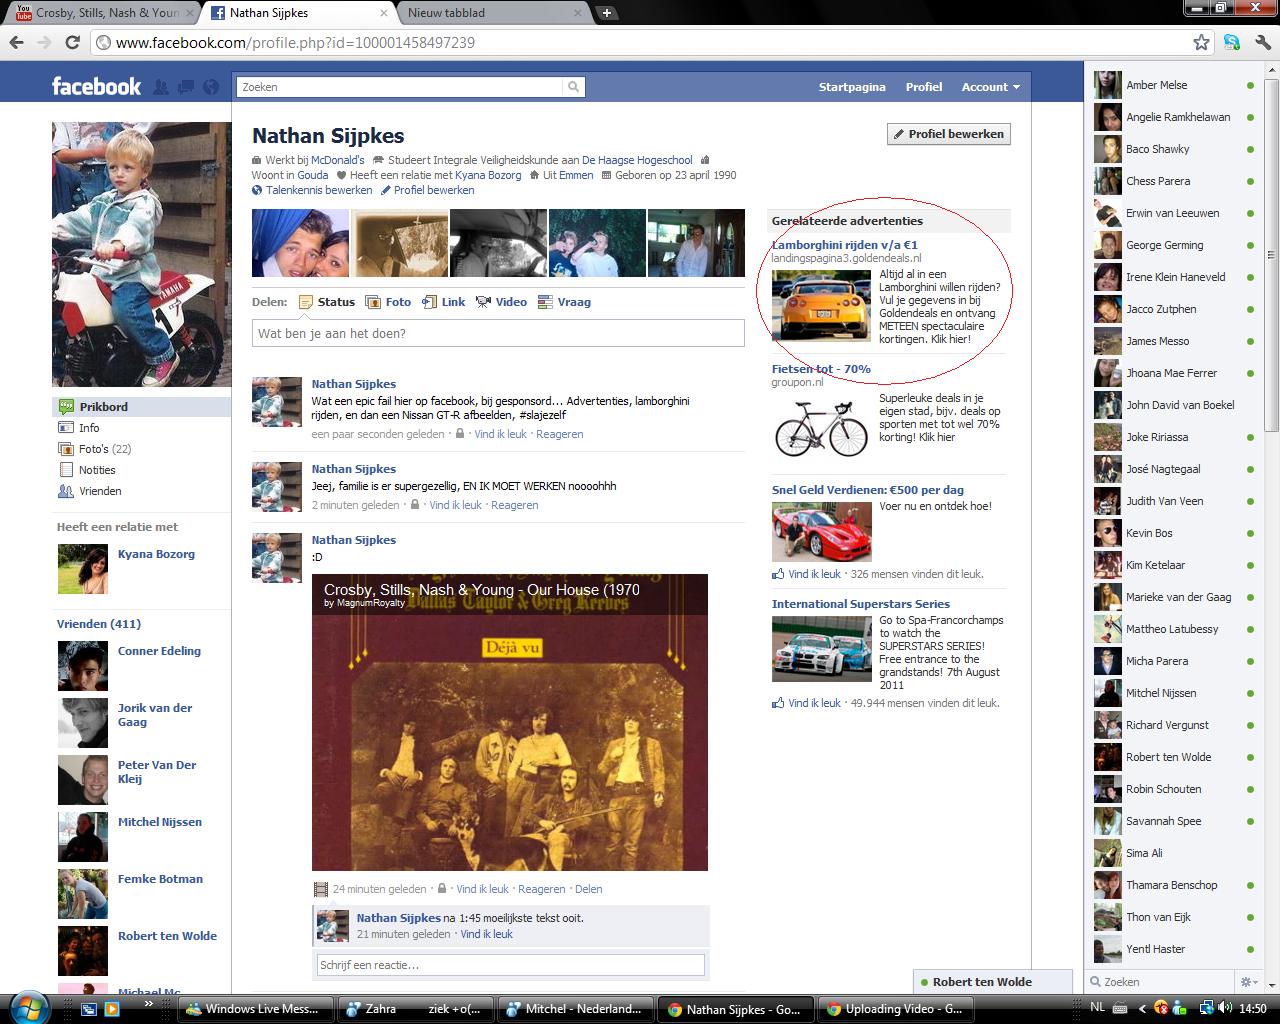Open Account dropdown menu
Image resolution: width=1280 pixels, height=1024 pixels.
(991, 87)
